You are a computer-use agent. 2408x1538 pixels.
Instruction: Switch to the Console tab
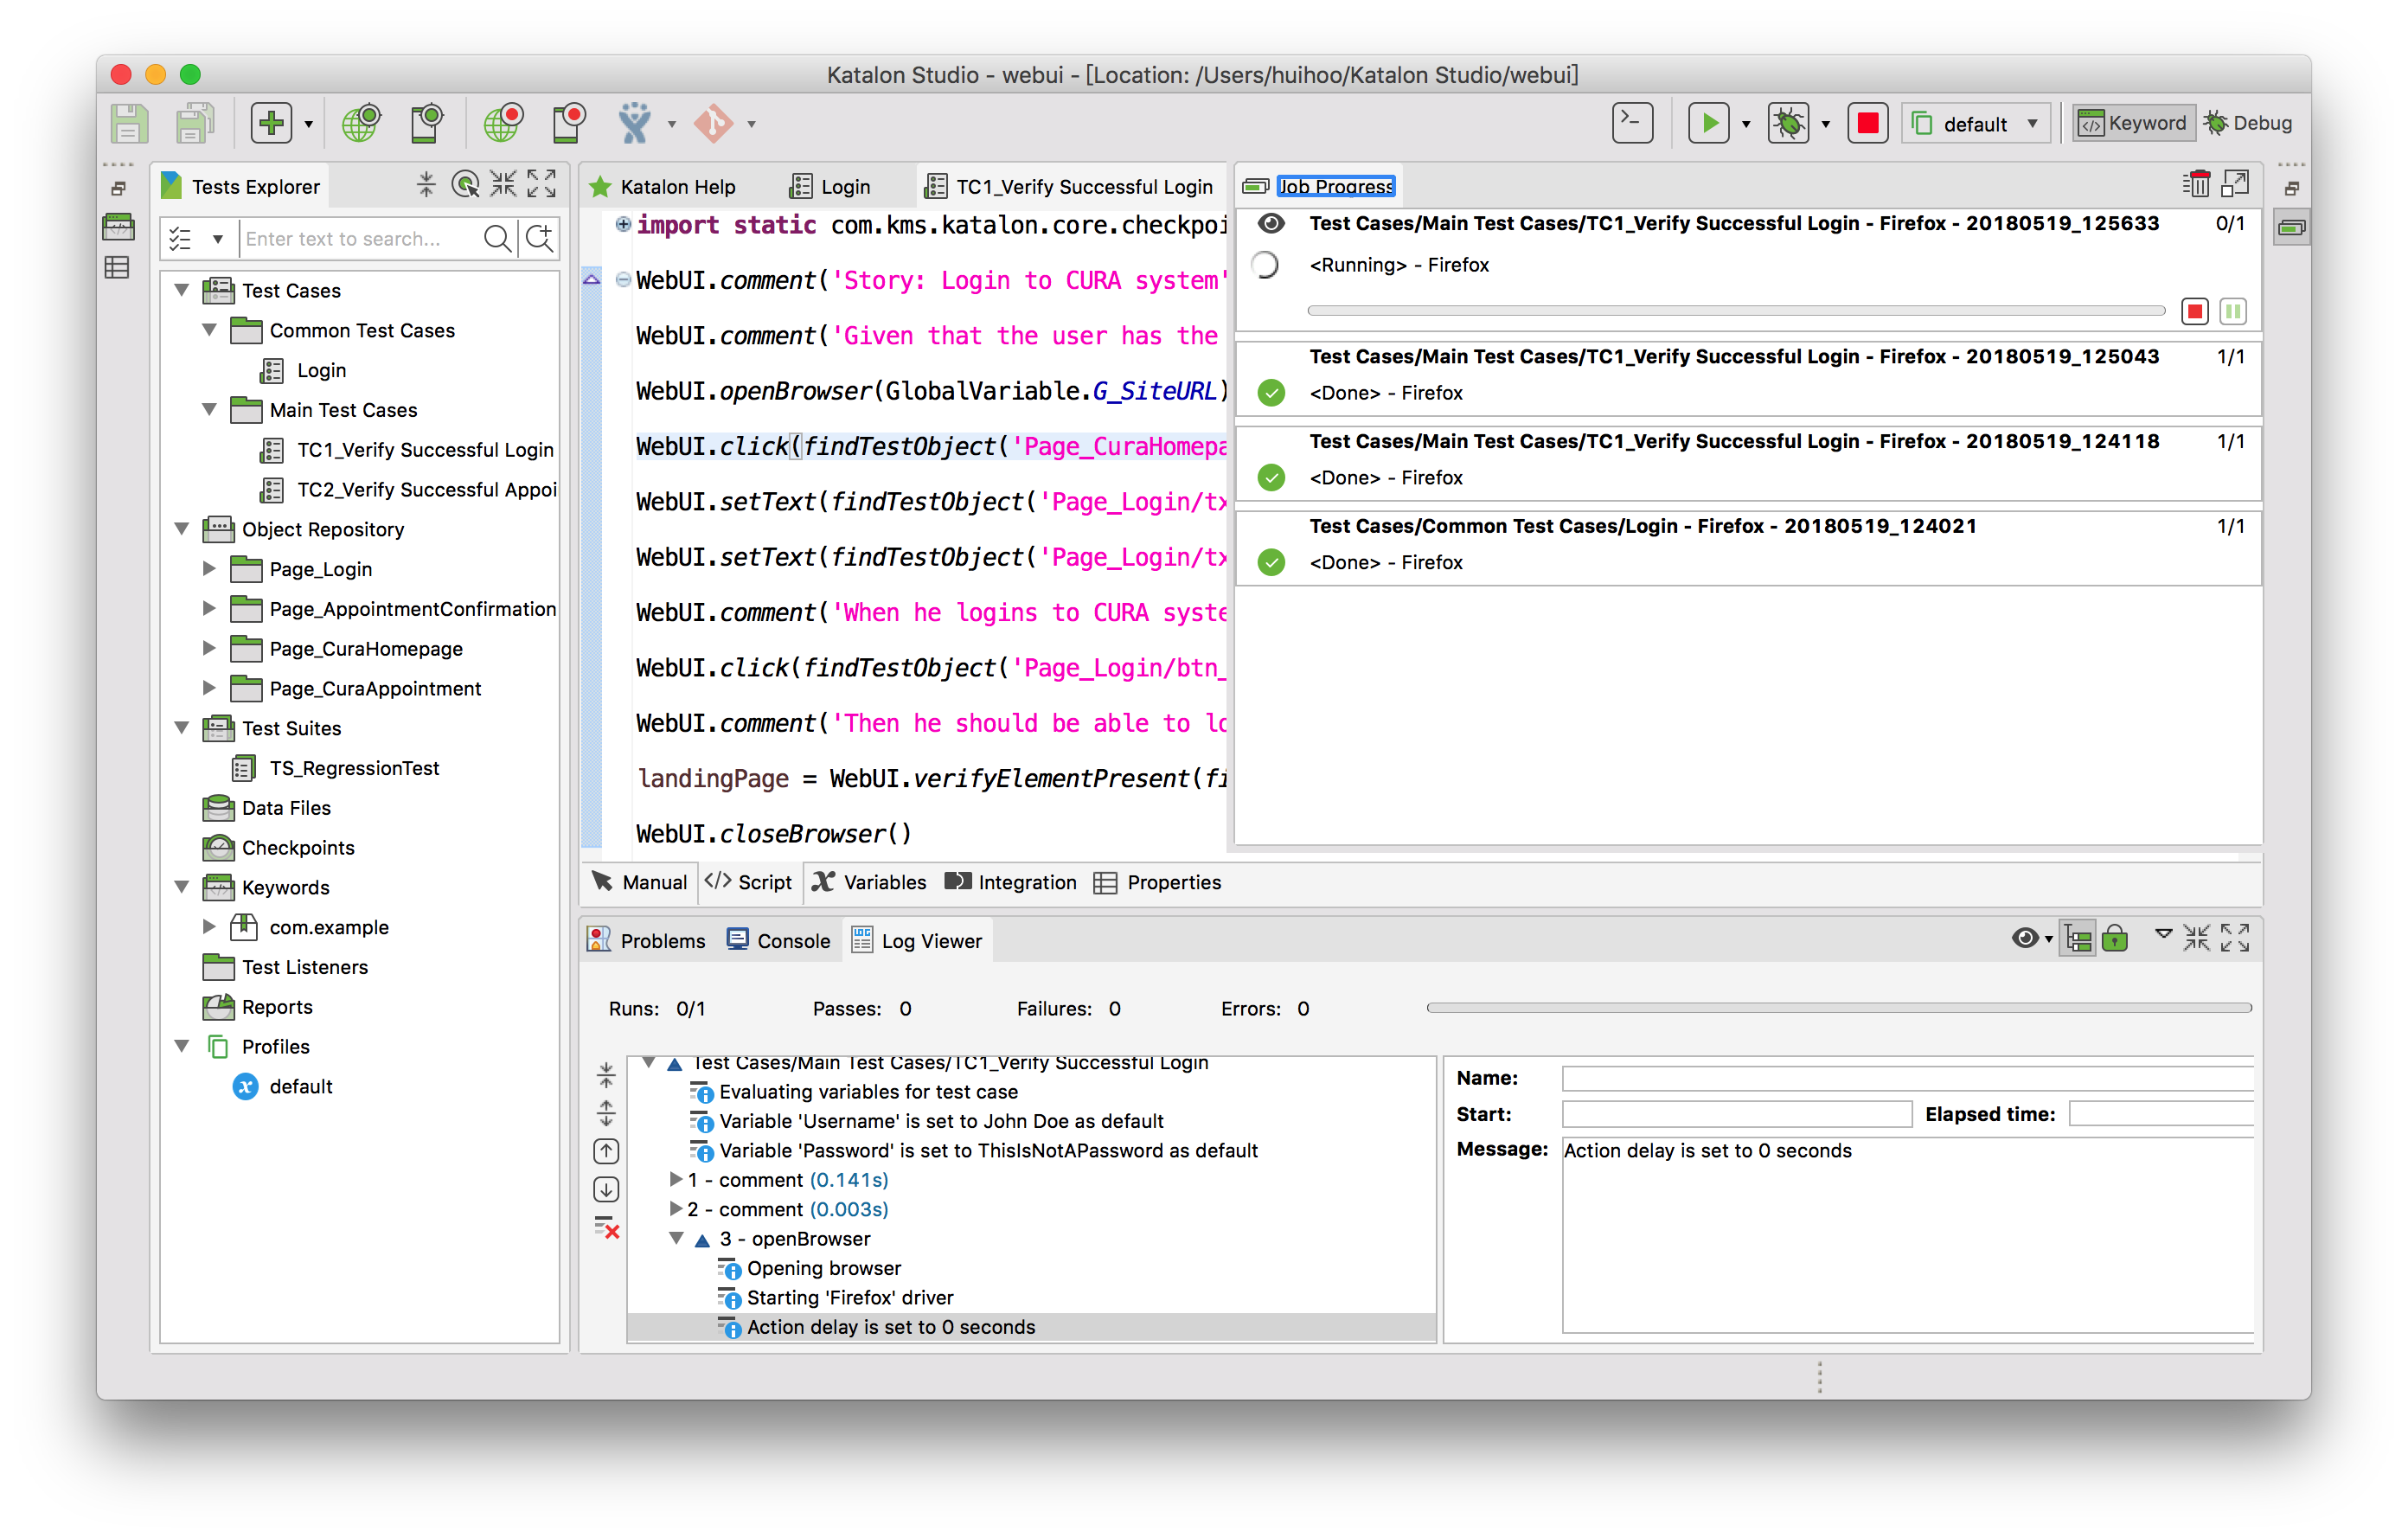tap(779, 940)
